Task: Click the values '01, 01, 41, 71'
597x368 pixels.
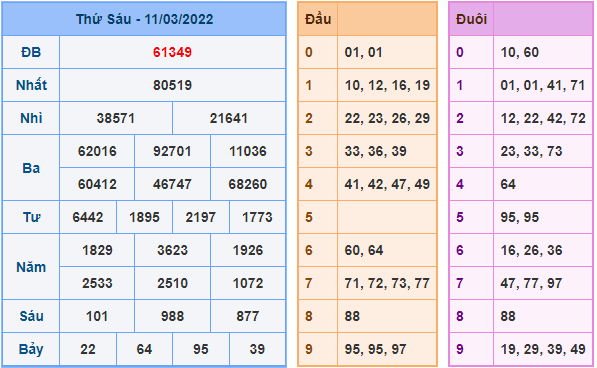Action: (x=543, y=85)
